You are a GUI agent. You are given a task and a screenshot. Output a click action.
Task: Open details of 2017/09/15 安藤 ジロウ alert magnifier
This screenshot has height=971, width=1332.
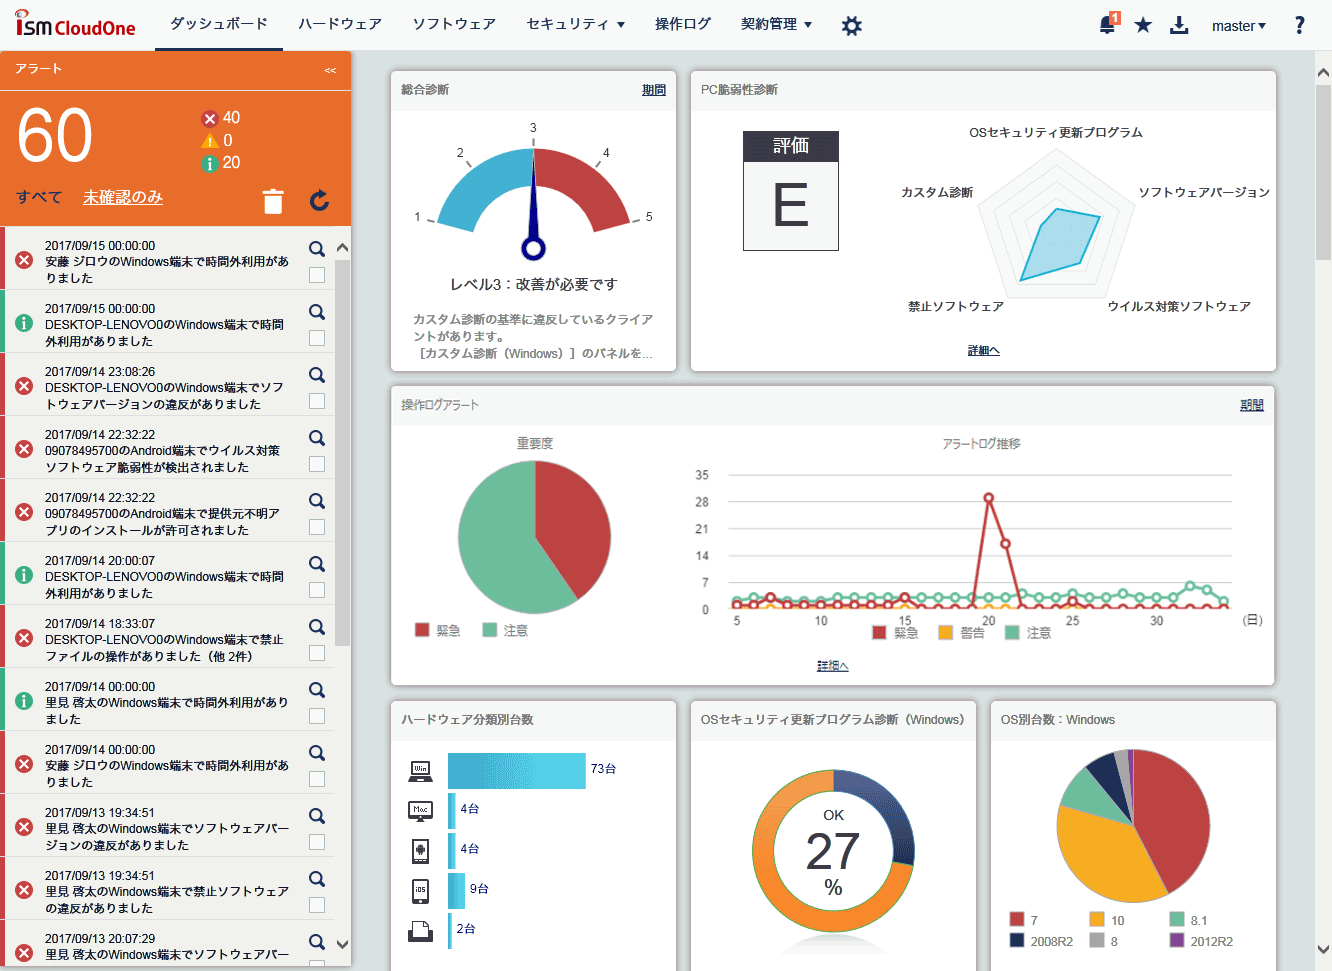[x=317, y=249]
